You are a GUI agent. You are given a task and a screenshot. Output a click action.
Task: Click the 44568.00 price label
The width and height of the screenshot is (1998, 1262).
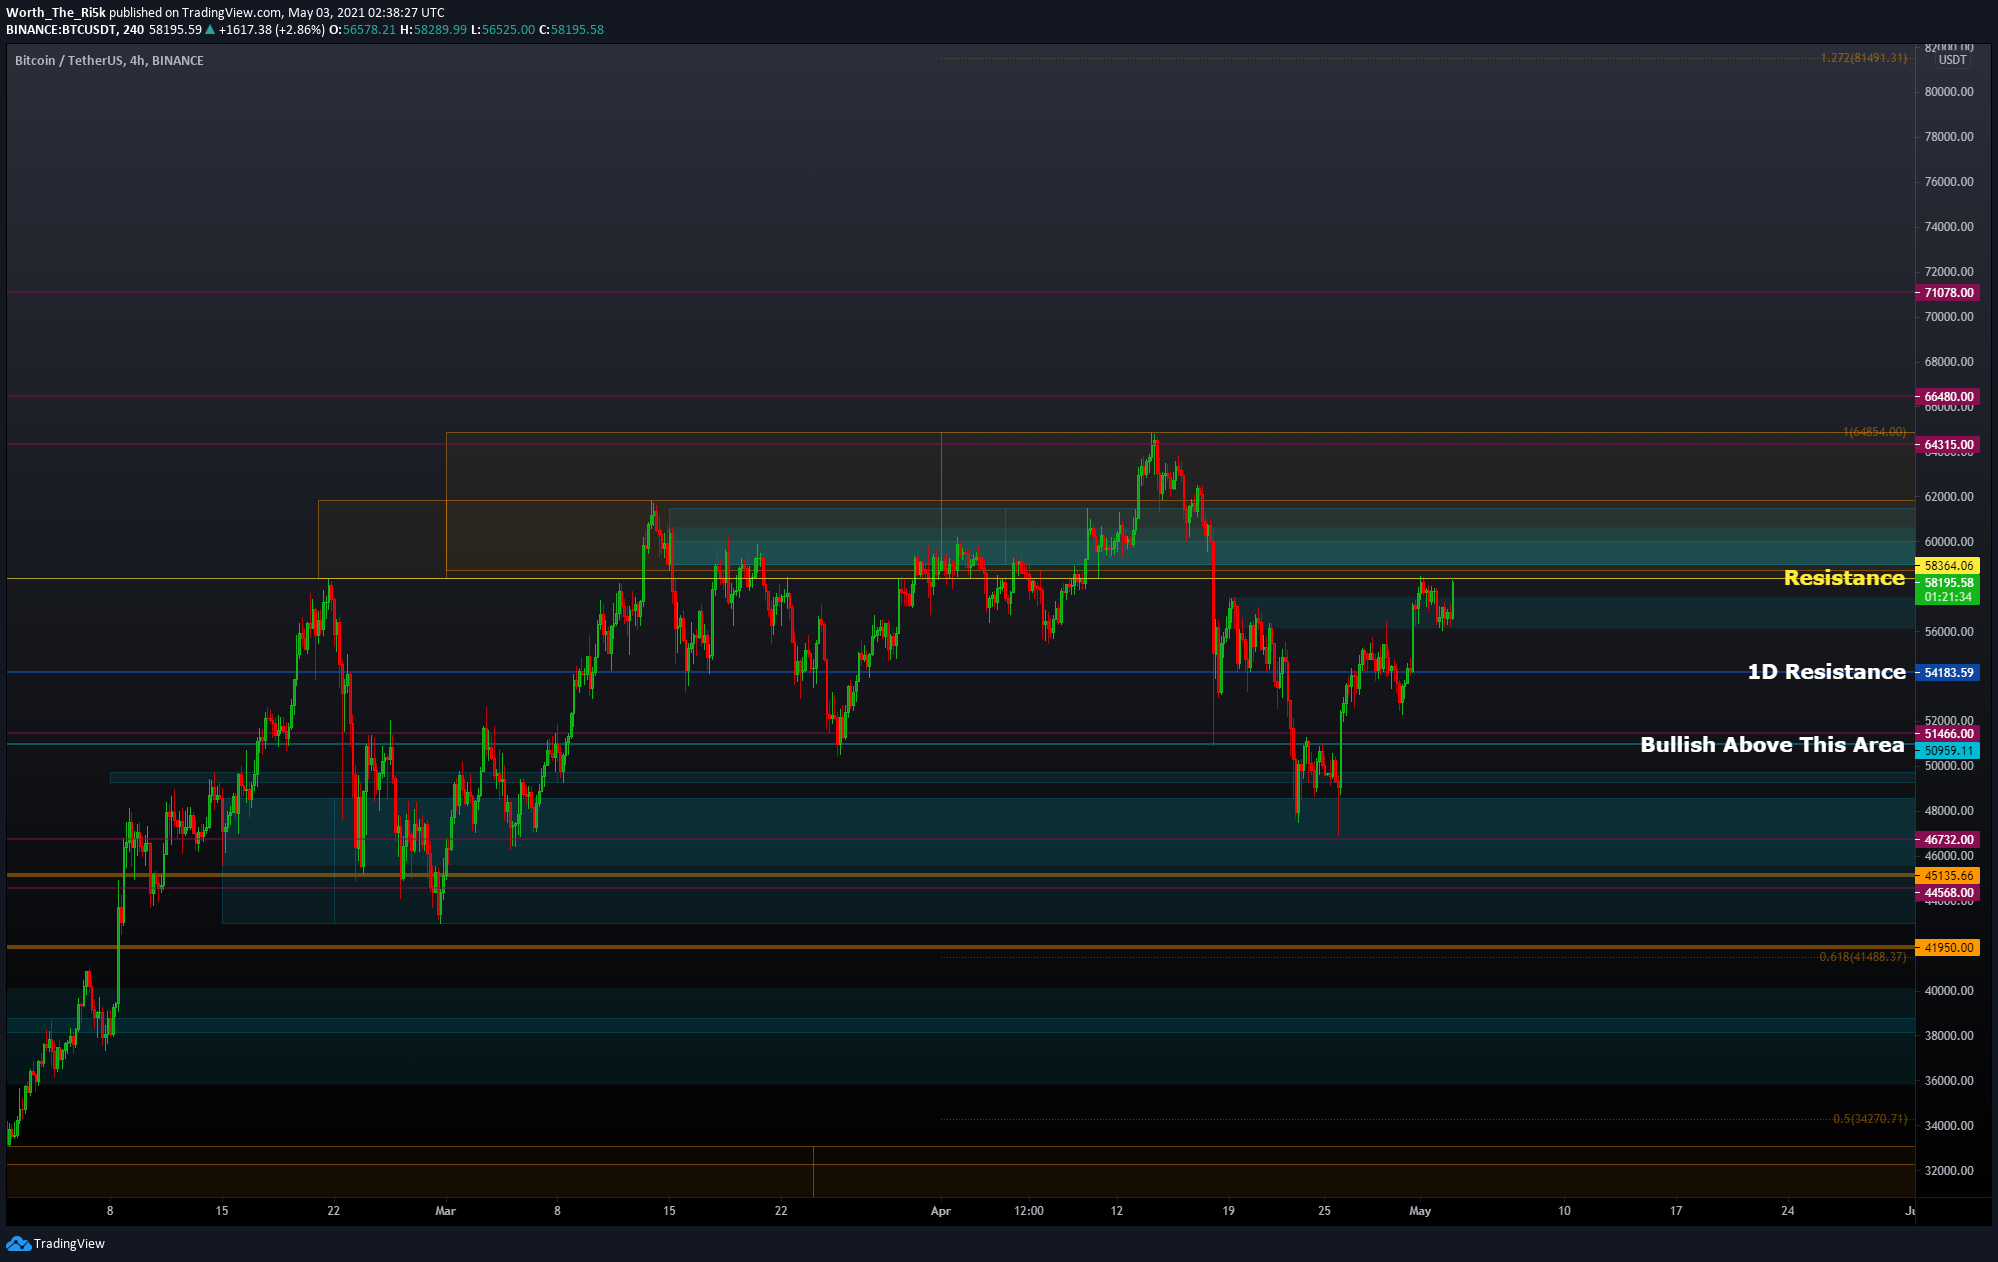coord(1948,893)
